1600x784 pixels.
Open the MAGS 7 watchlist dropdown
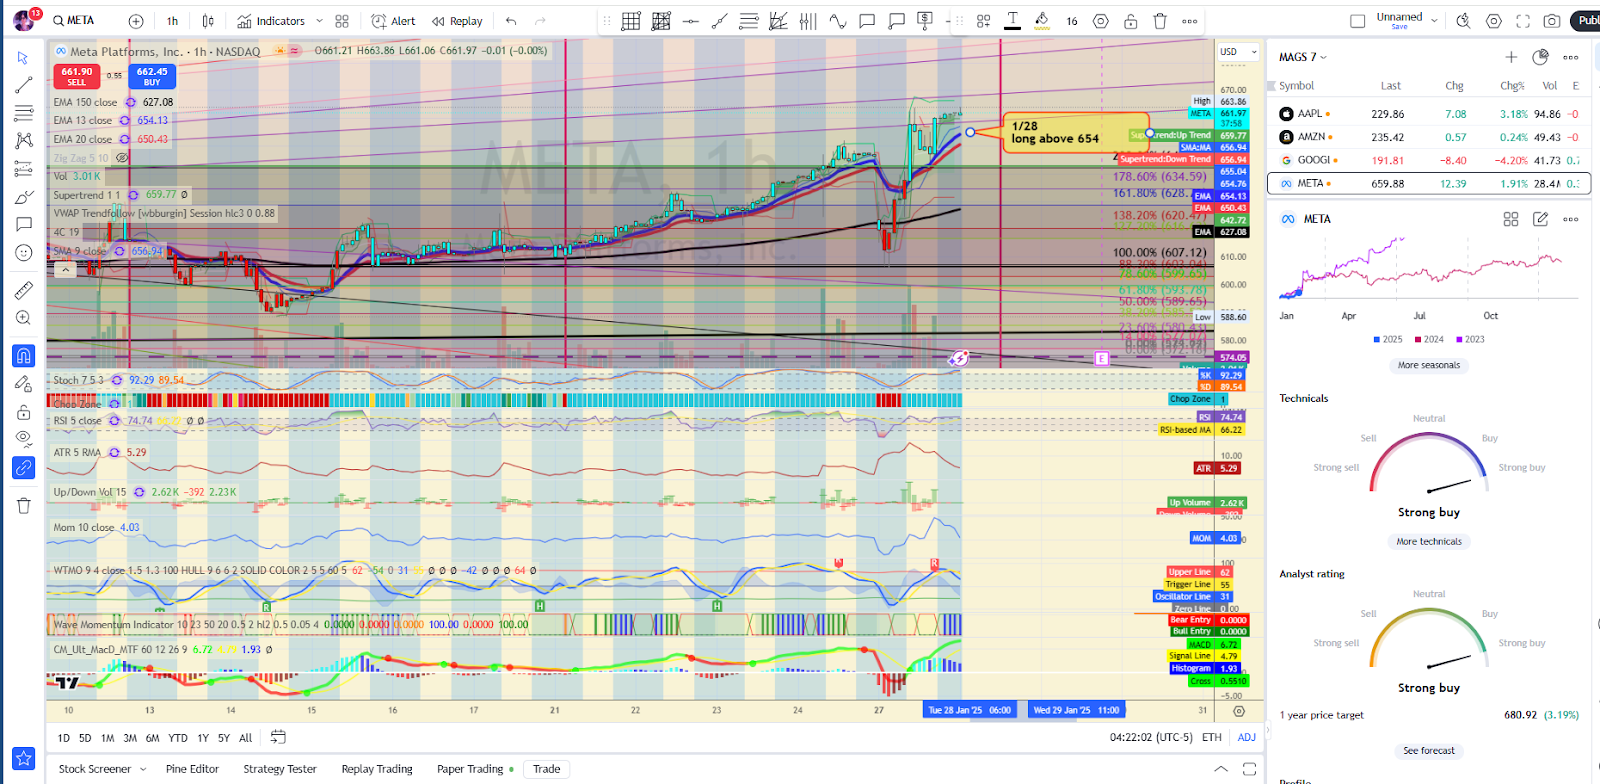coord(1303,57)
